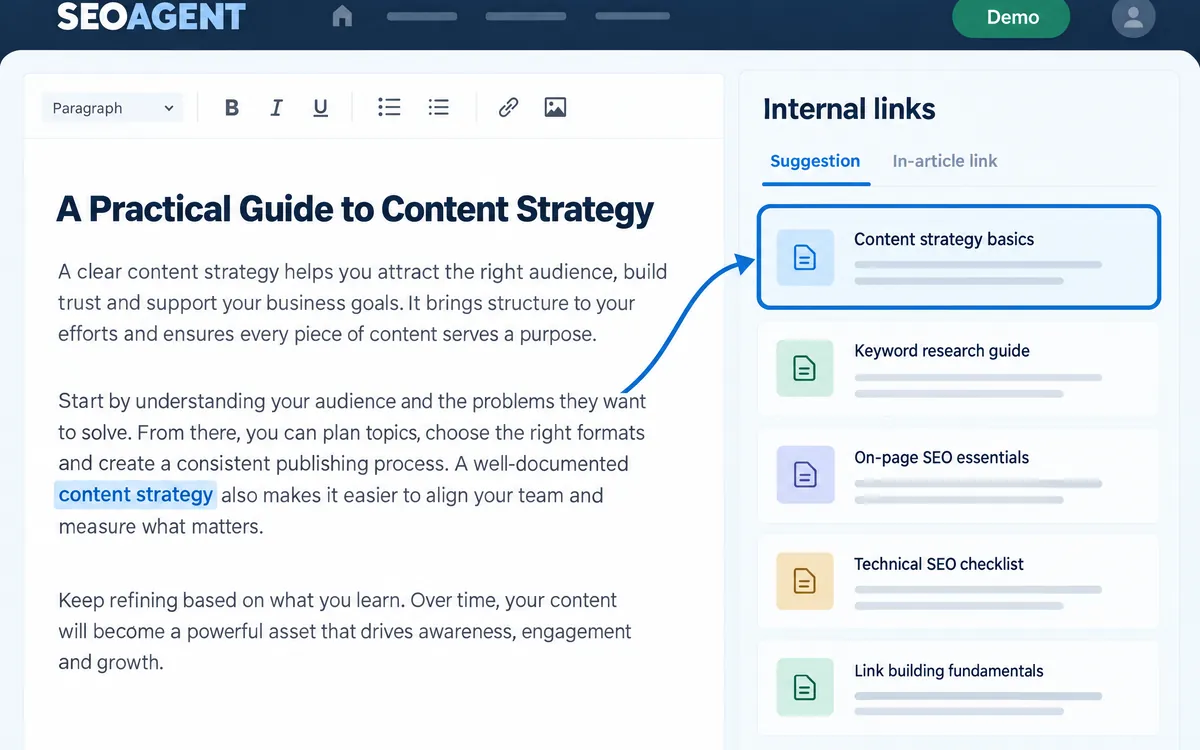Click the blue document icon for Content strategy basics
The image size is (1200, 750).
click(804, 257)
